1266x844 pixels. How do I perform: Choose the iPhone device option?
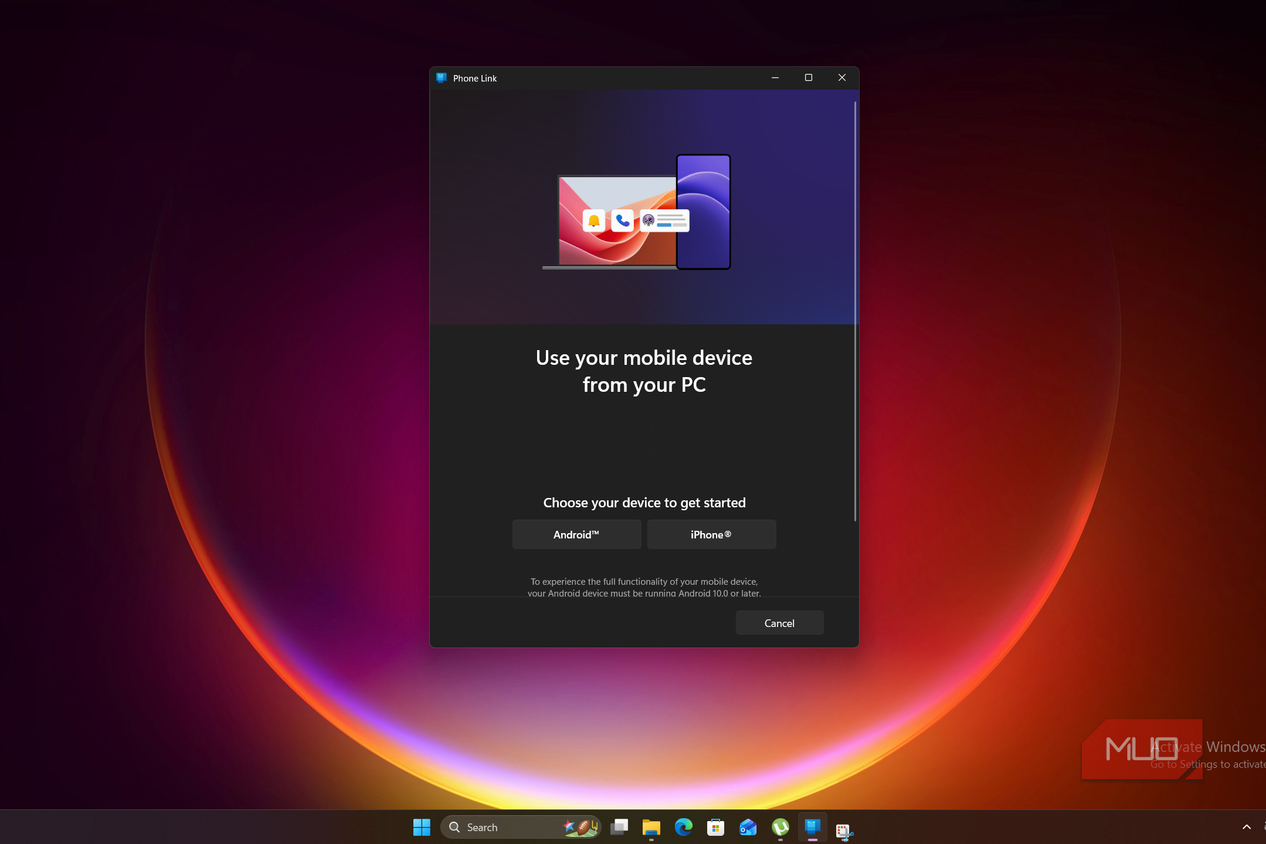click(x=711, y=534)
